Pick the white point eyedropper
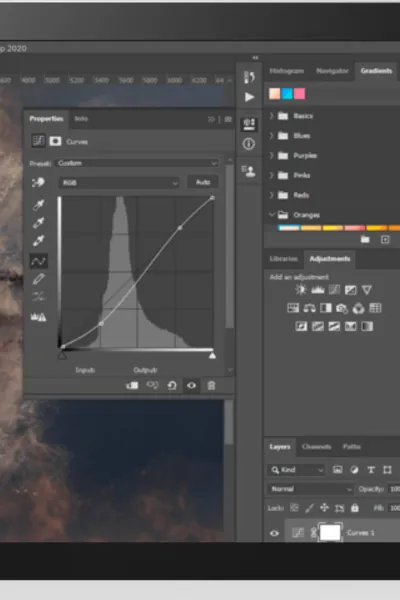The width and height of the screenshot is (400, 600). [38, 241]
